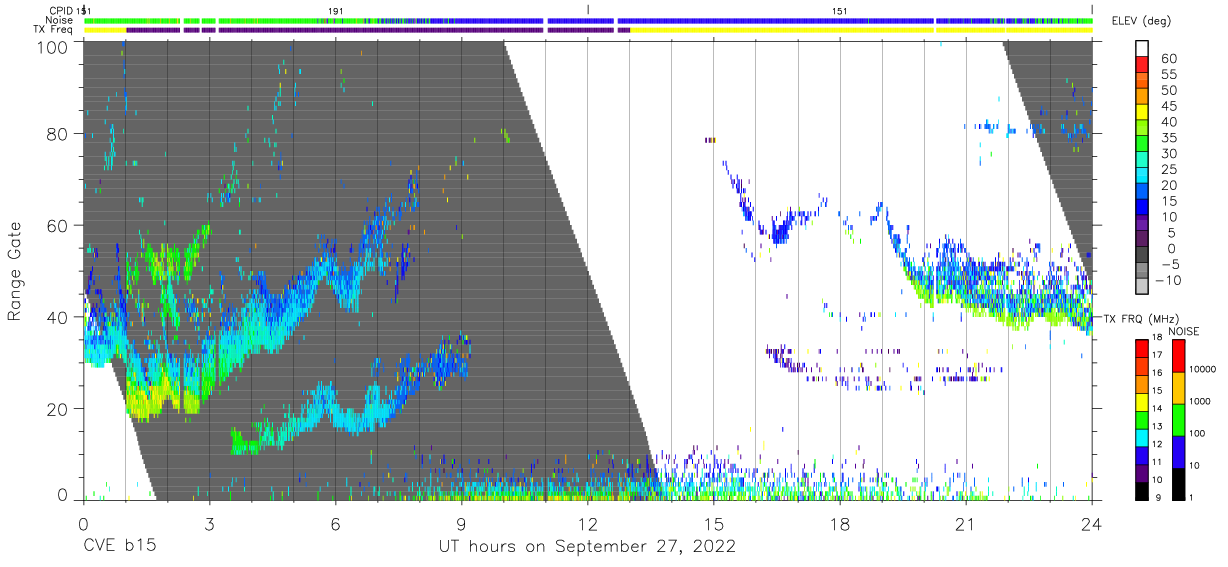1228x567 pixels.
Task: Pick the red top segment of the NOISE colorbar
Action: [x=1178, y=356]
